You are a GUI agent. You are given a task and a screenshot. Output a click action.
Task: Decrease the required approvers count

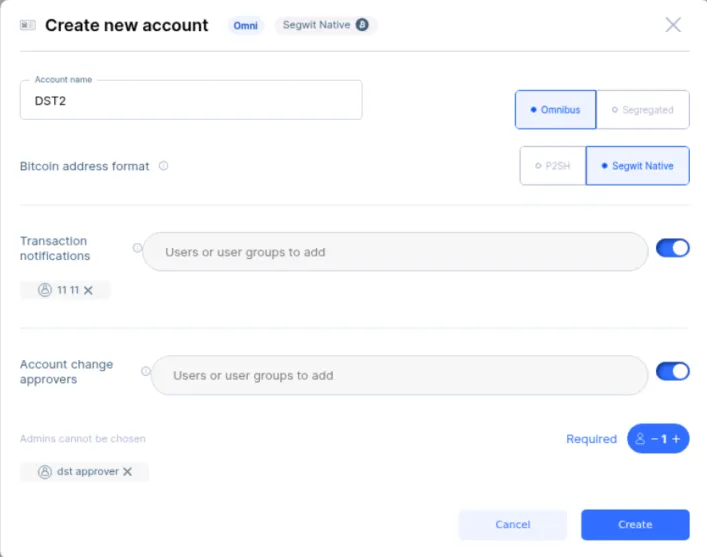[x=654, y=439]
